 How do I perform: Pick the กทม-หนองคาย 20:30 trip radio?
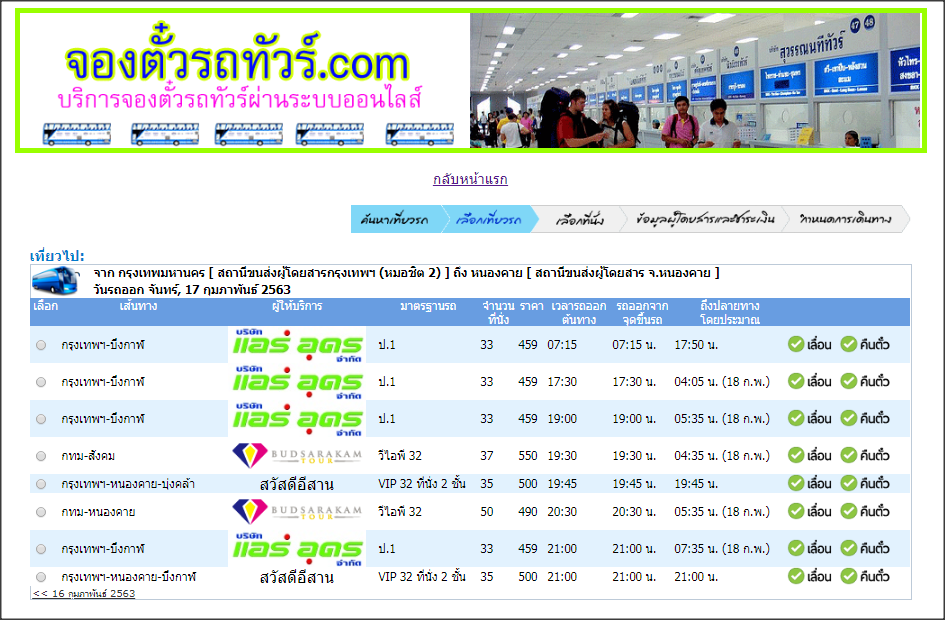tap(41, 512)
